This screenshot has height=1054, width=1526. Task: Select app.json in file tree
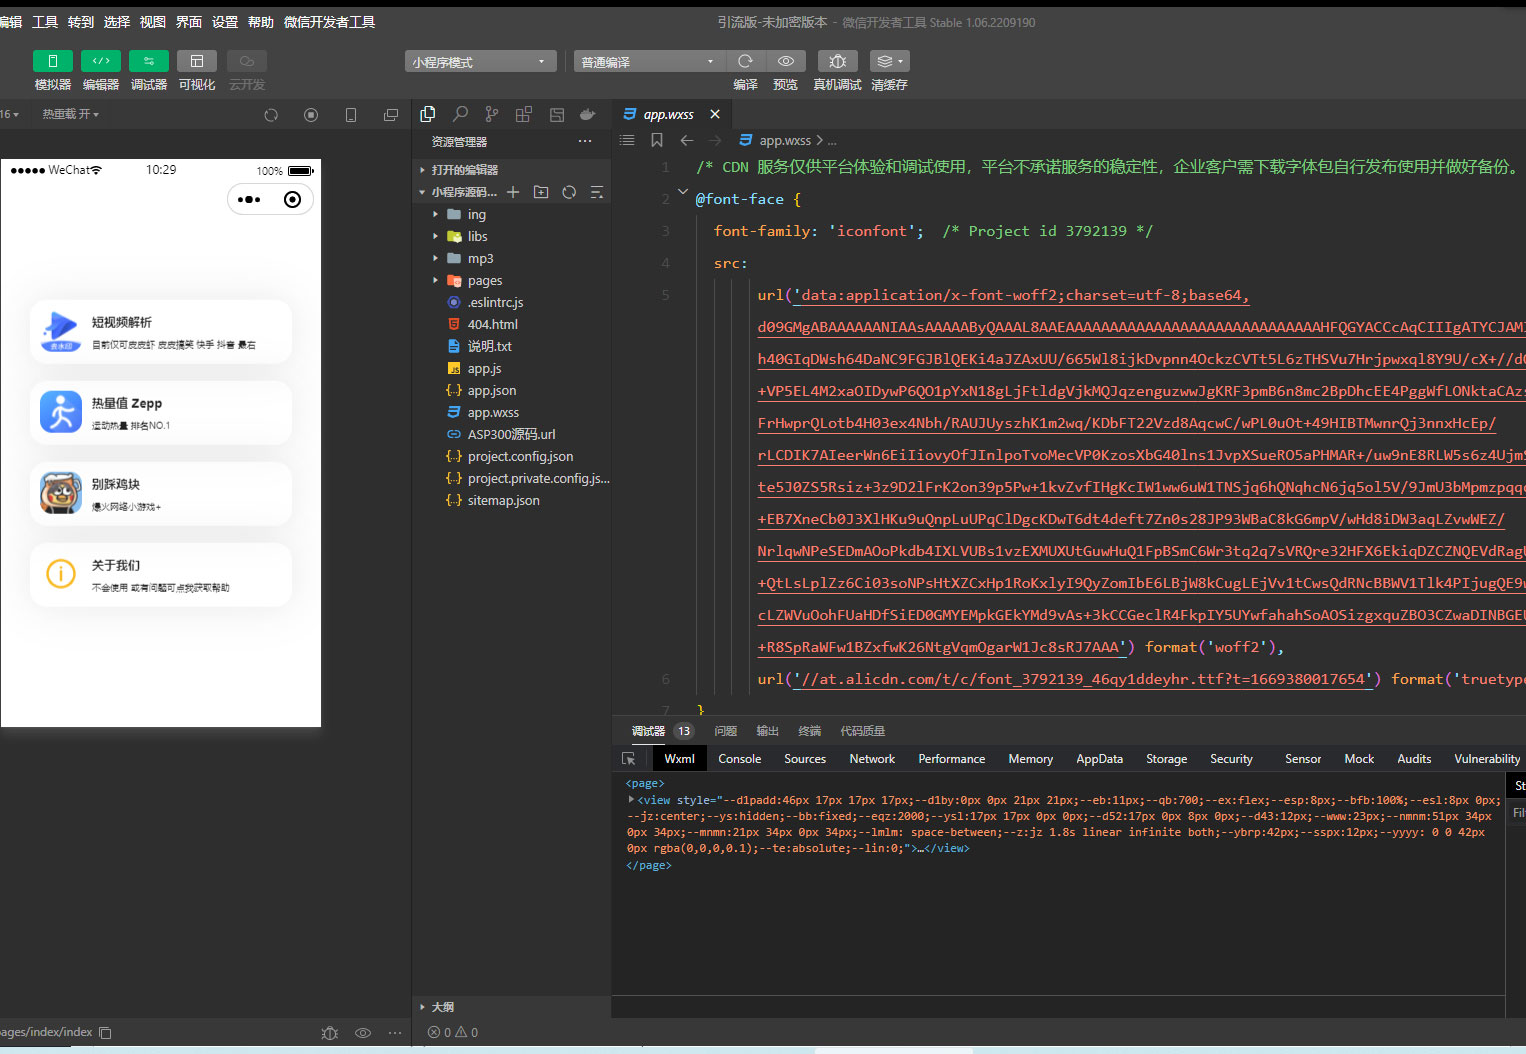point(491,391)
